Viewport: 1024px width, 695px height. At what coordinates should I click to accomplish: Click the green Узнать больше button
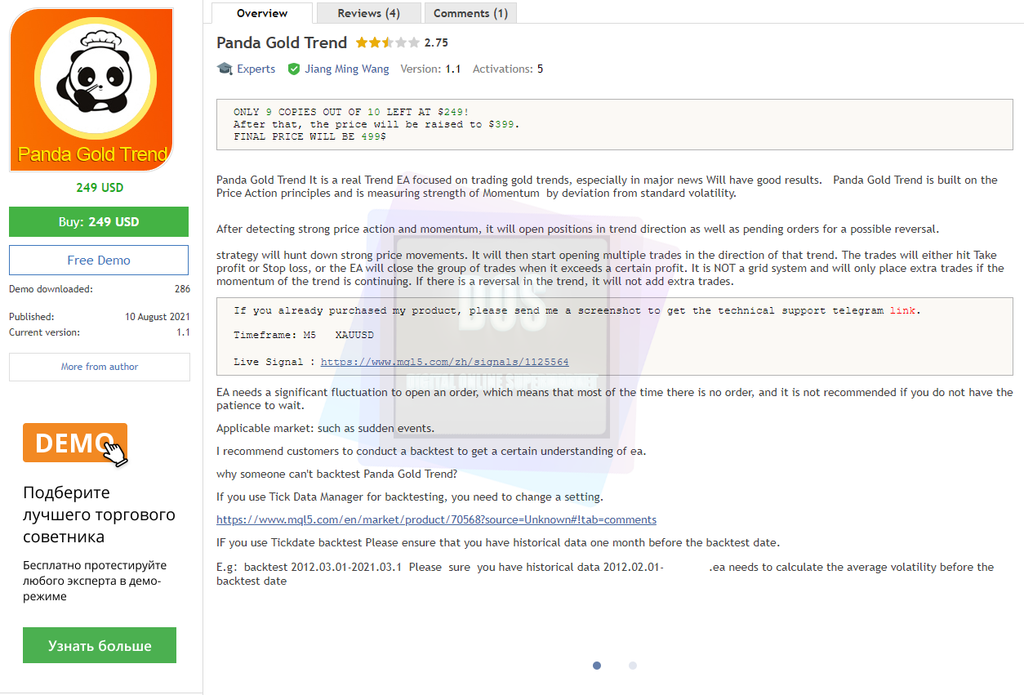pos(99,645)
